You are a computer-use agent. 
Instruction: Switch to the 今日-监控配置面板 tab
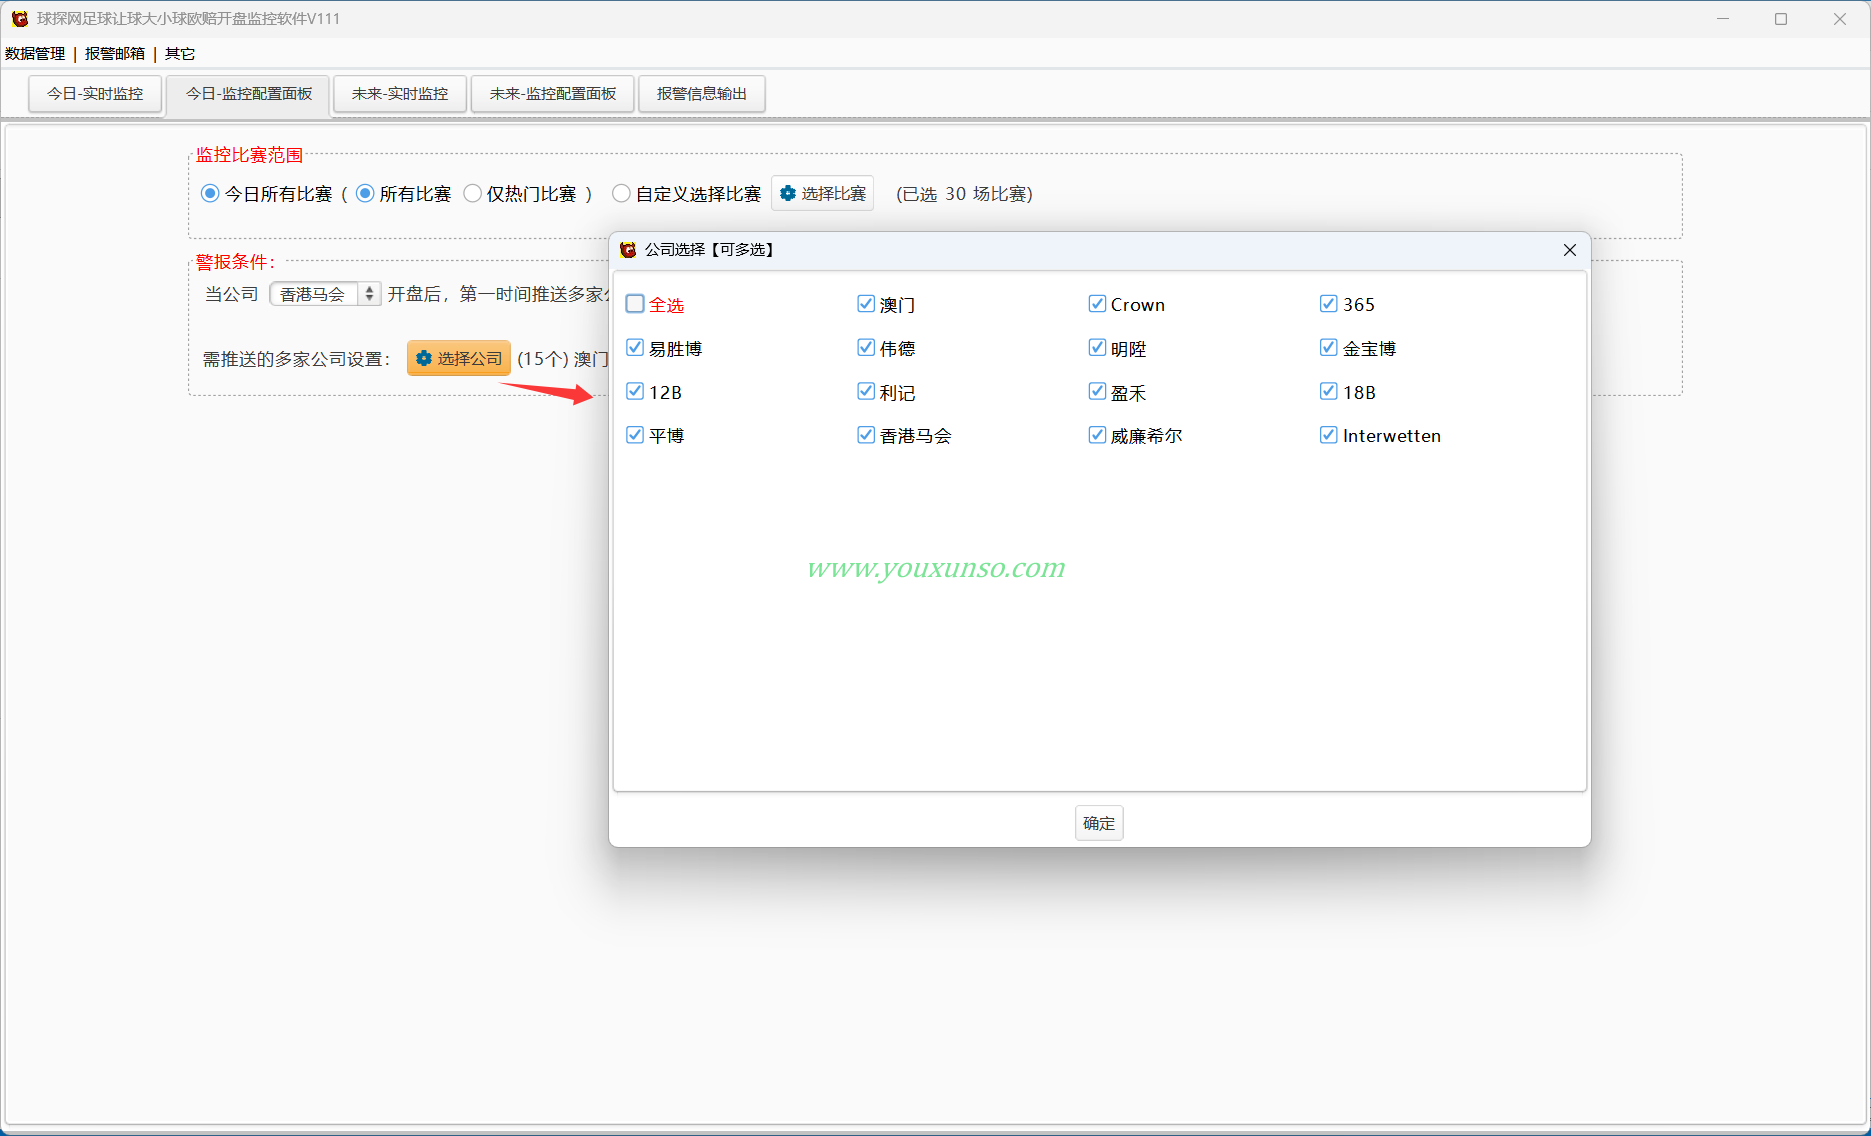pyautogui.click(x=249, y=94)
